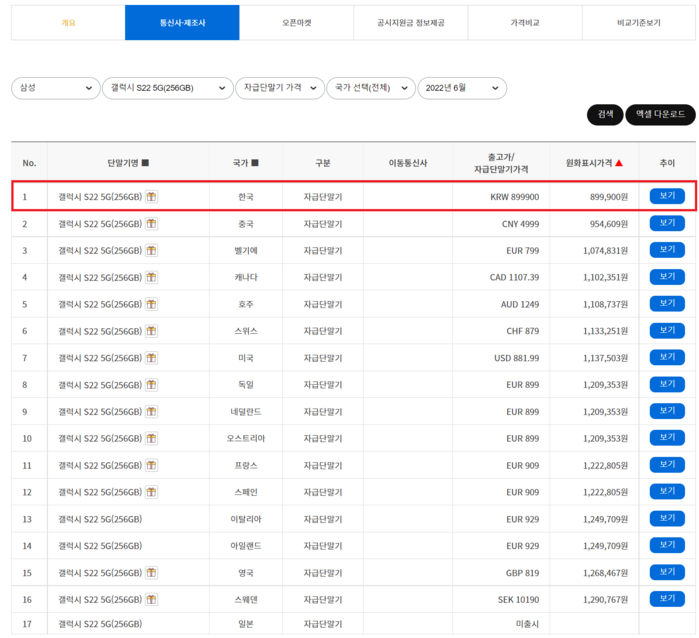Click 보기 button for 캐나다 row

coord(667,277)
